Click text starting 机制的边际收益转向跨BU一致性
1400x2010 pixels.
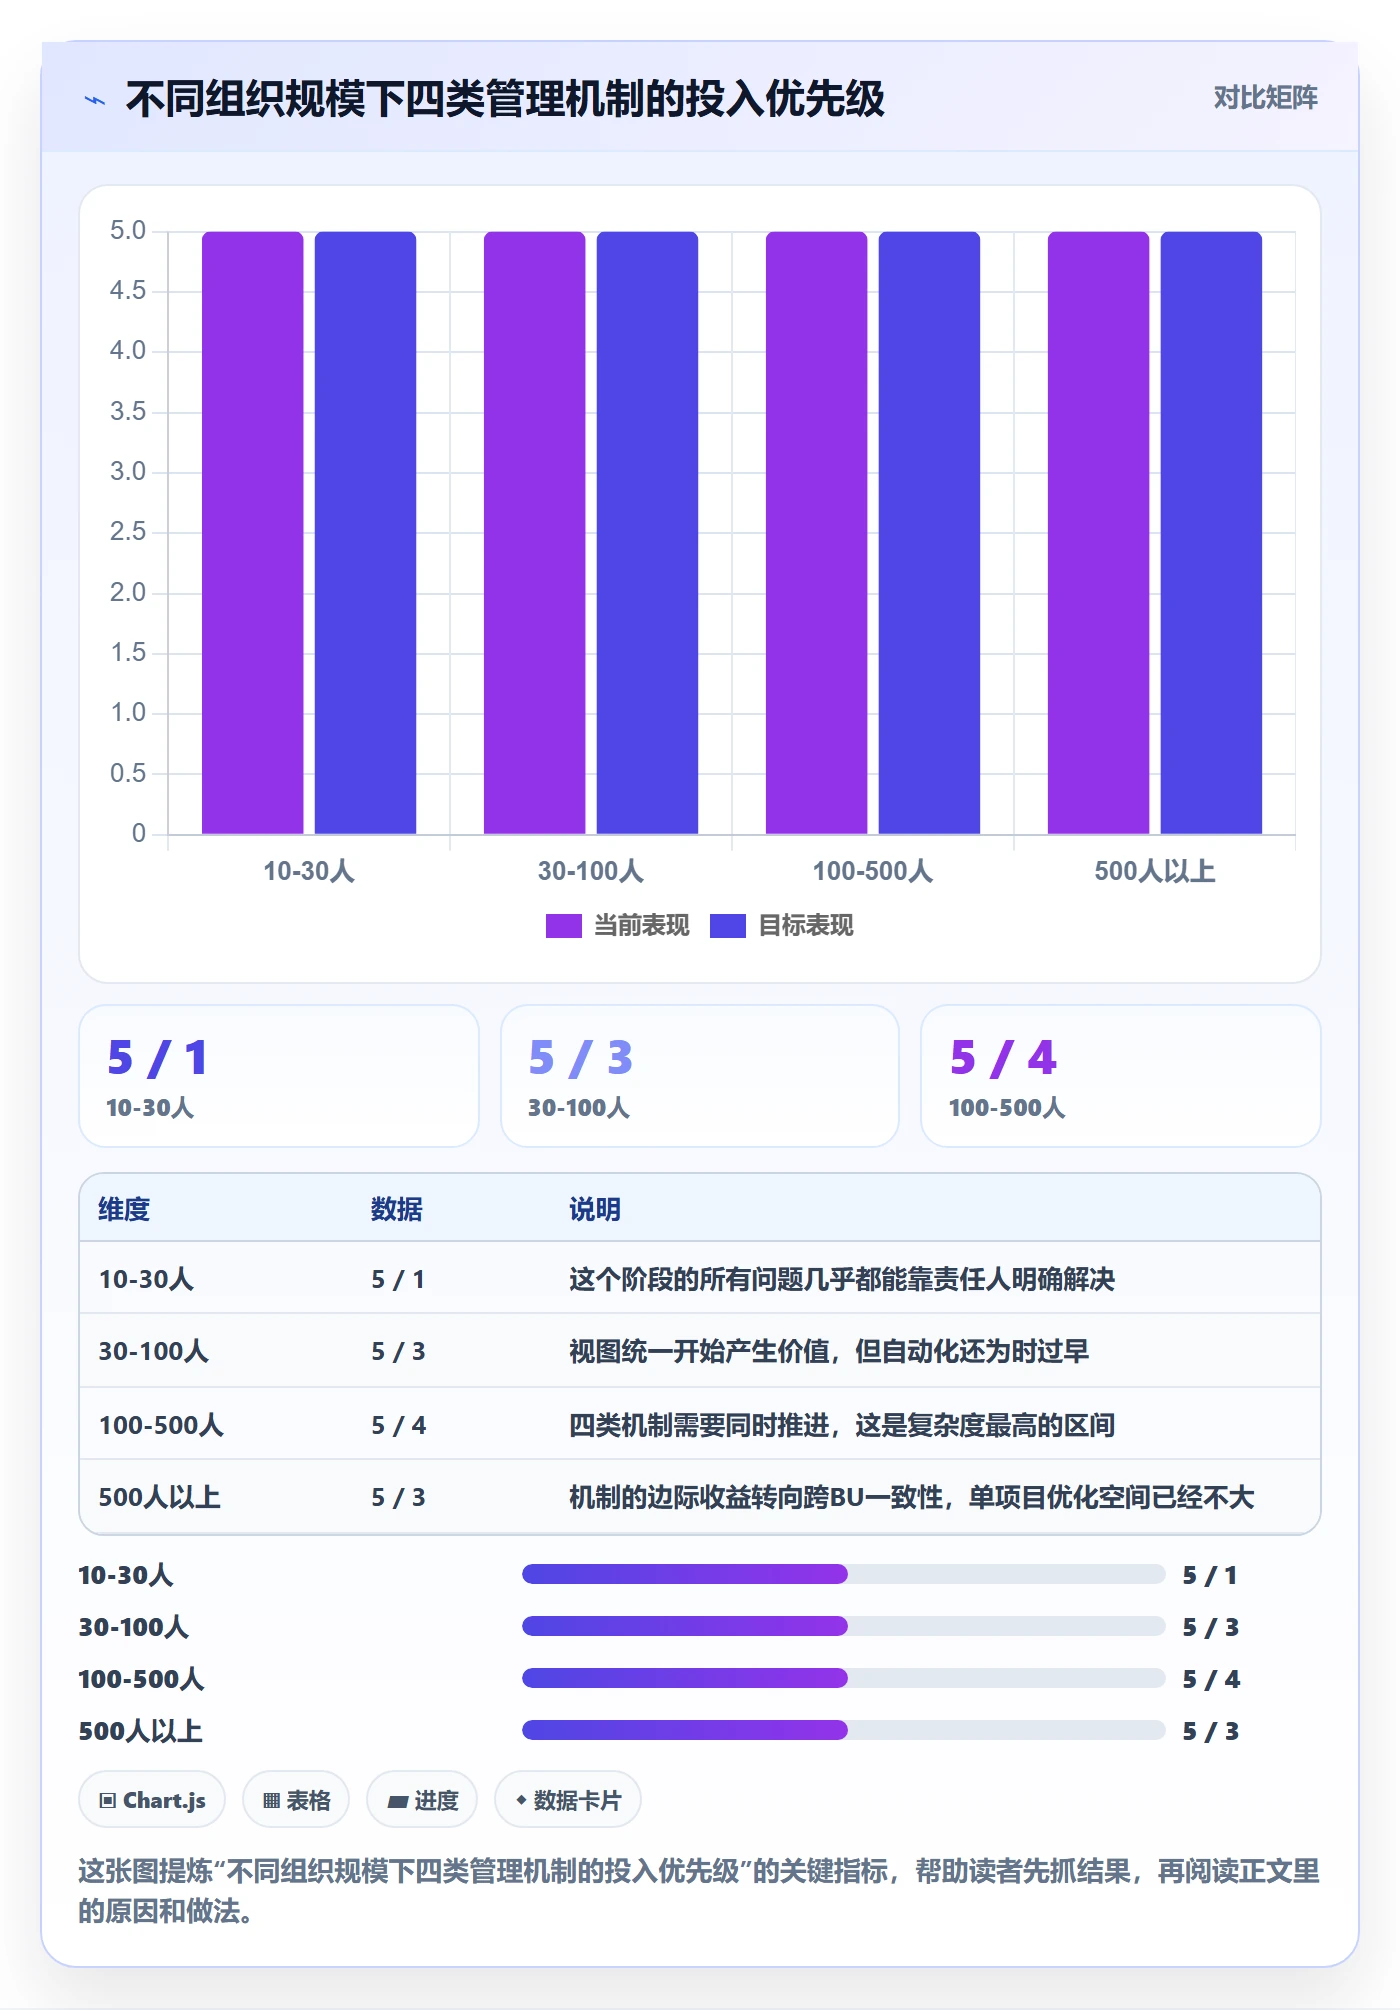pos(912,1497)
